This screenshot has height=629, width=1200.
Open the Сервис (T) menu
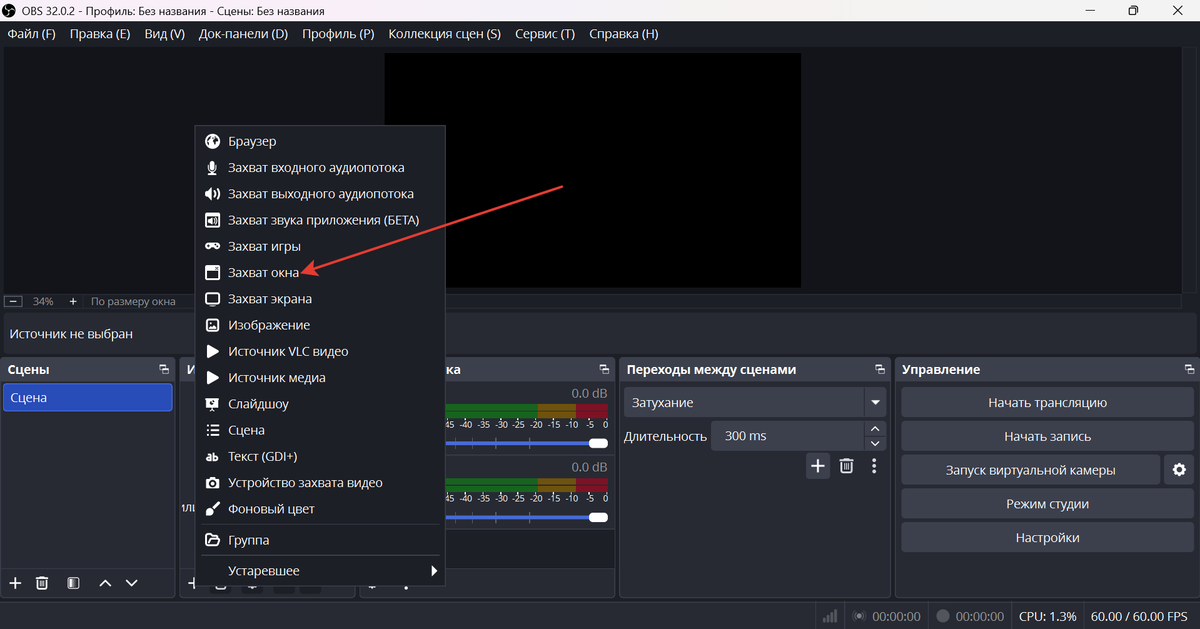pos(544,34)
